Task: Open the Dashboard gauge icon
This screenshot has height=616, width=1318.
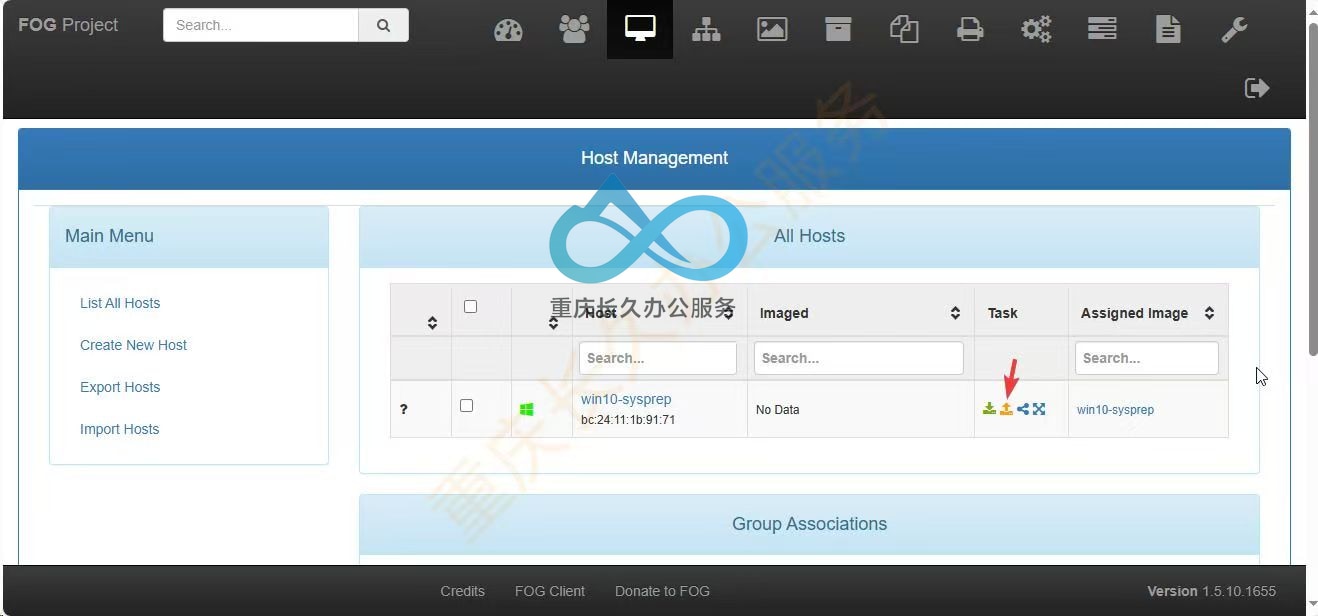Action: coord(508,30)
